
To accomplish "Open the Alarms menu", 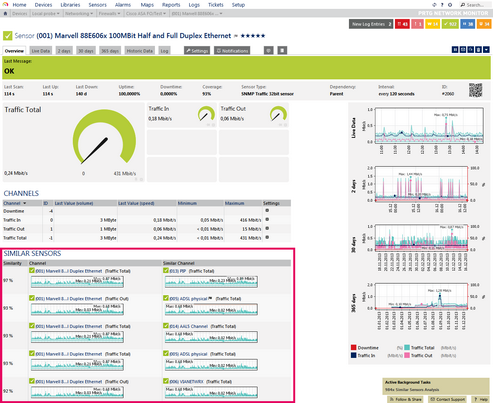I will pos(123,5).
